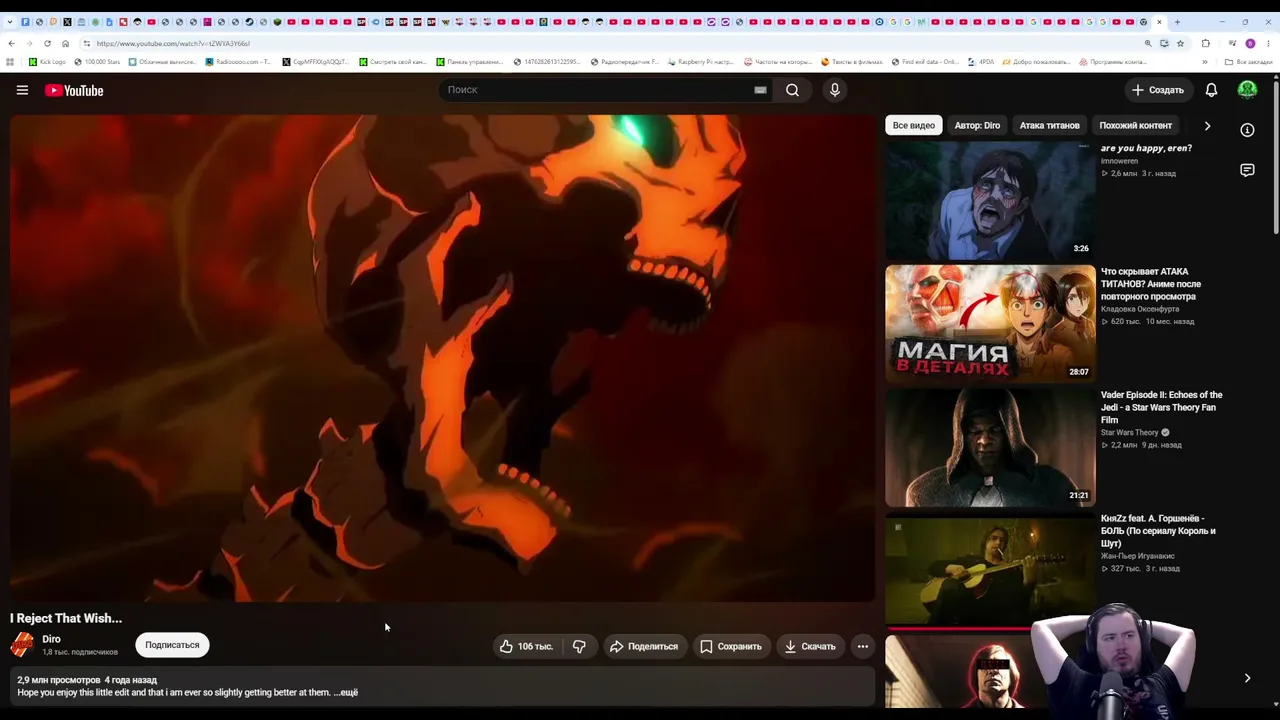This screenshot has width=1280, height=720.
Task: Click the Создать create button
Action: tap(1157, 90)
